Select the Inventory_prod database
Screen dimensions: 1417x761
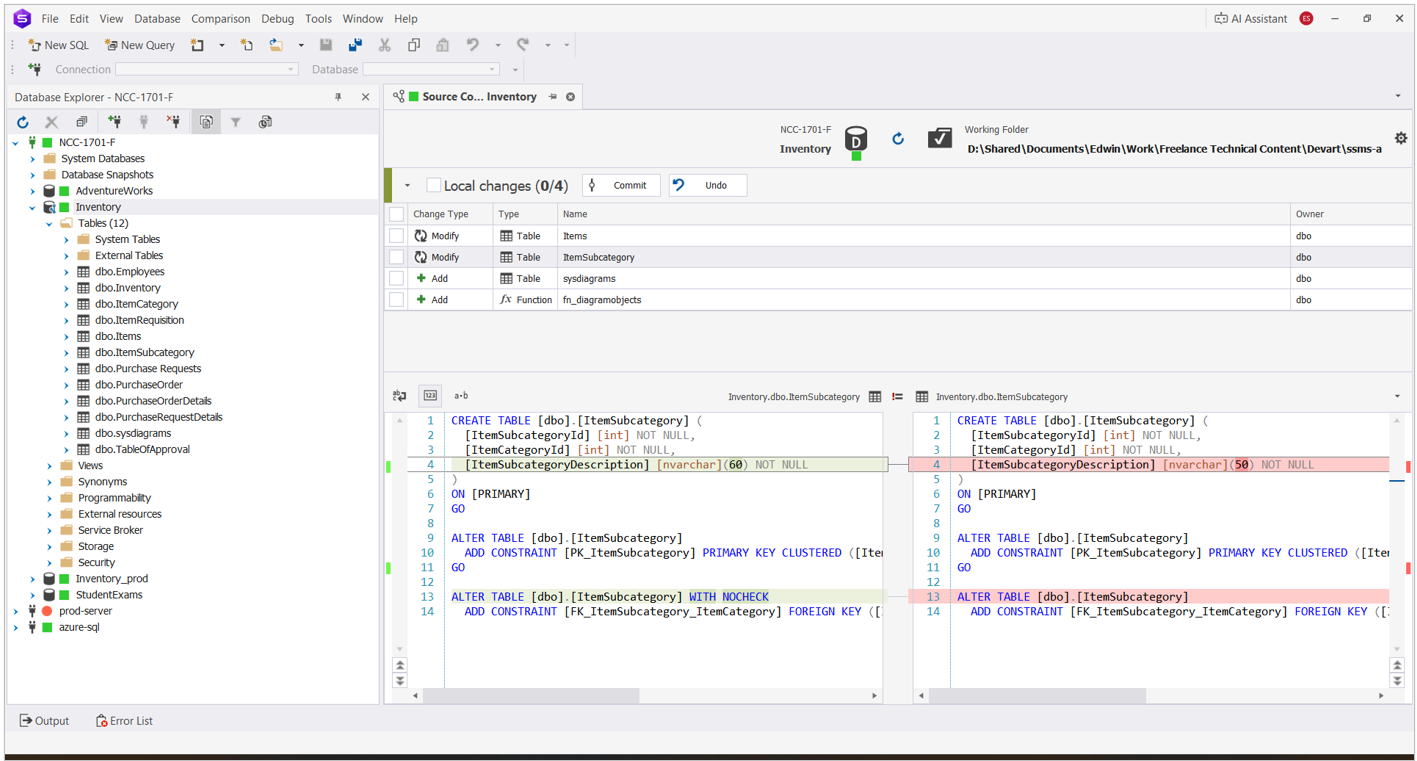tap(112, 579)
